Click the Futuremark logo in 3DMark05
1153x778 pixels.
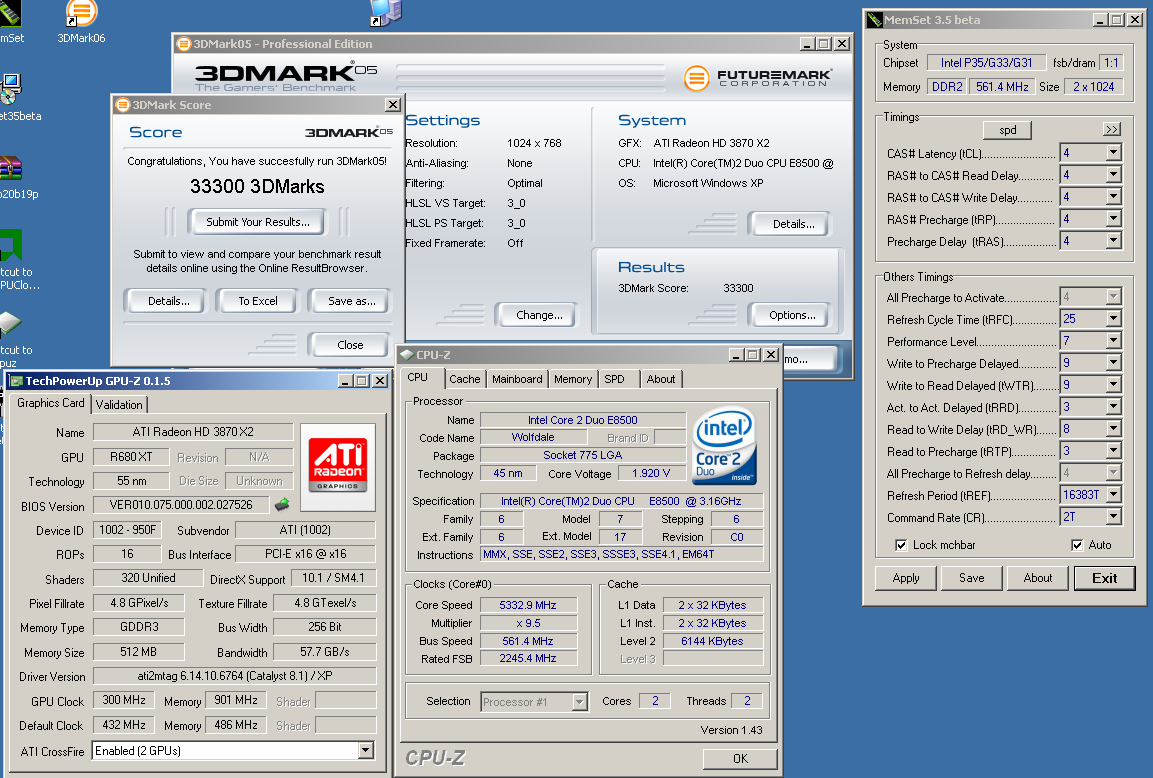click(x=757, y=77)
